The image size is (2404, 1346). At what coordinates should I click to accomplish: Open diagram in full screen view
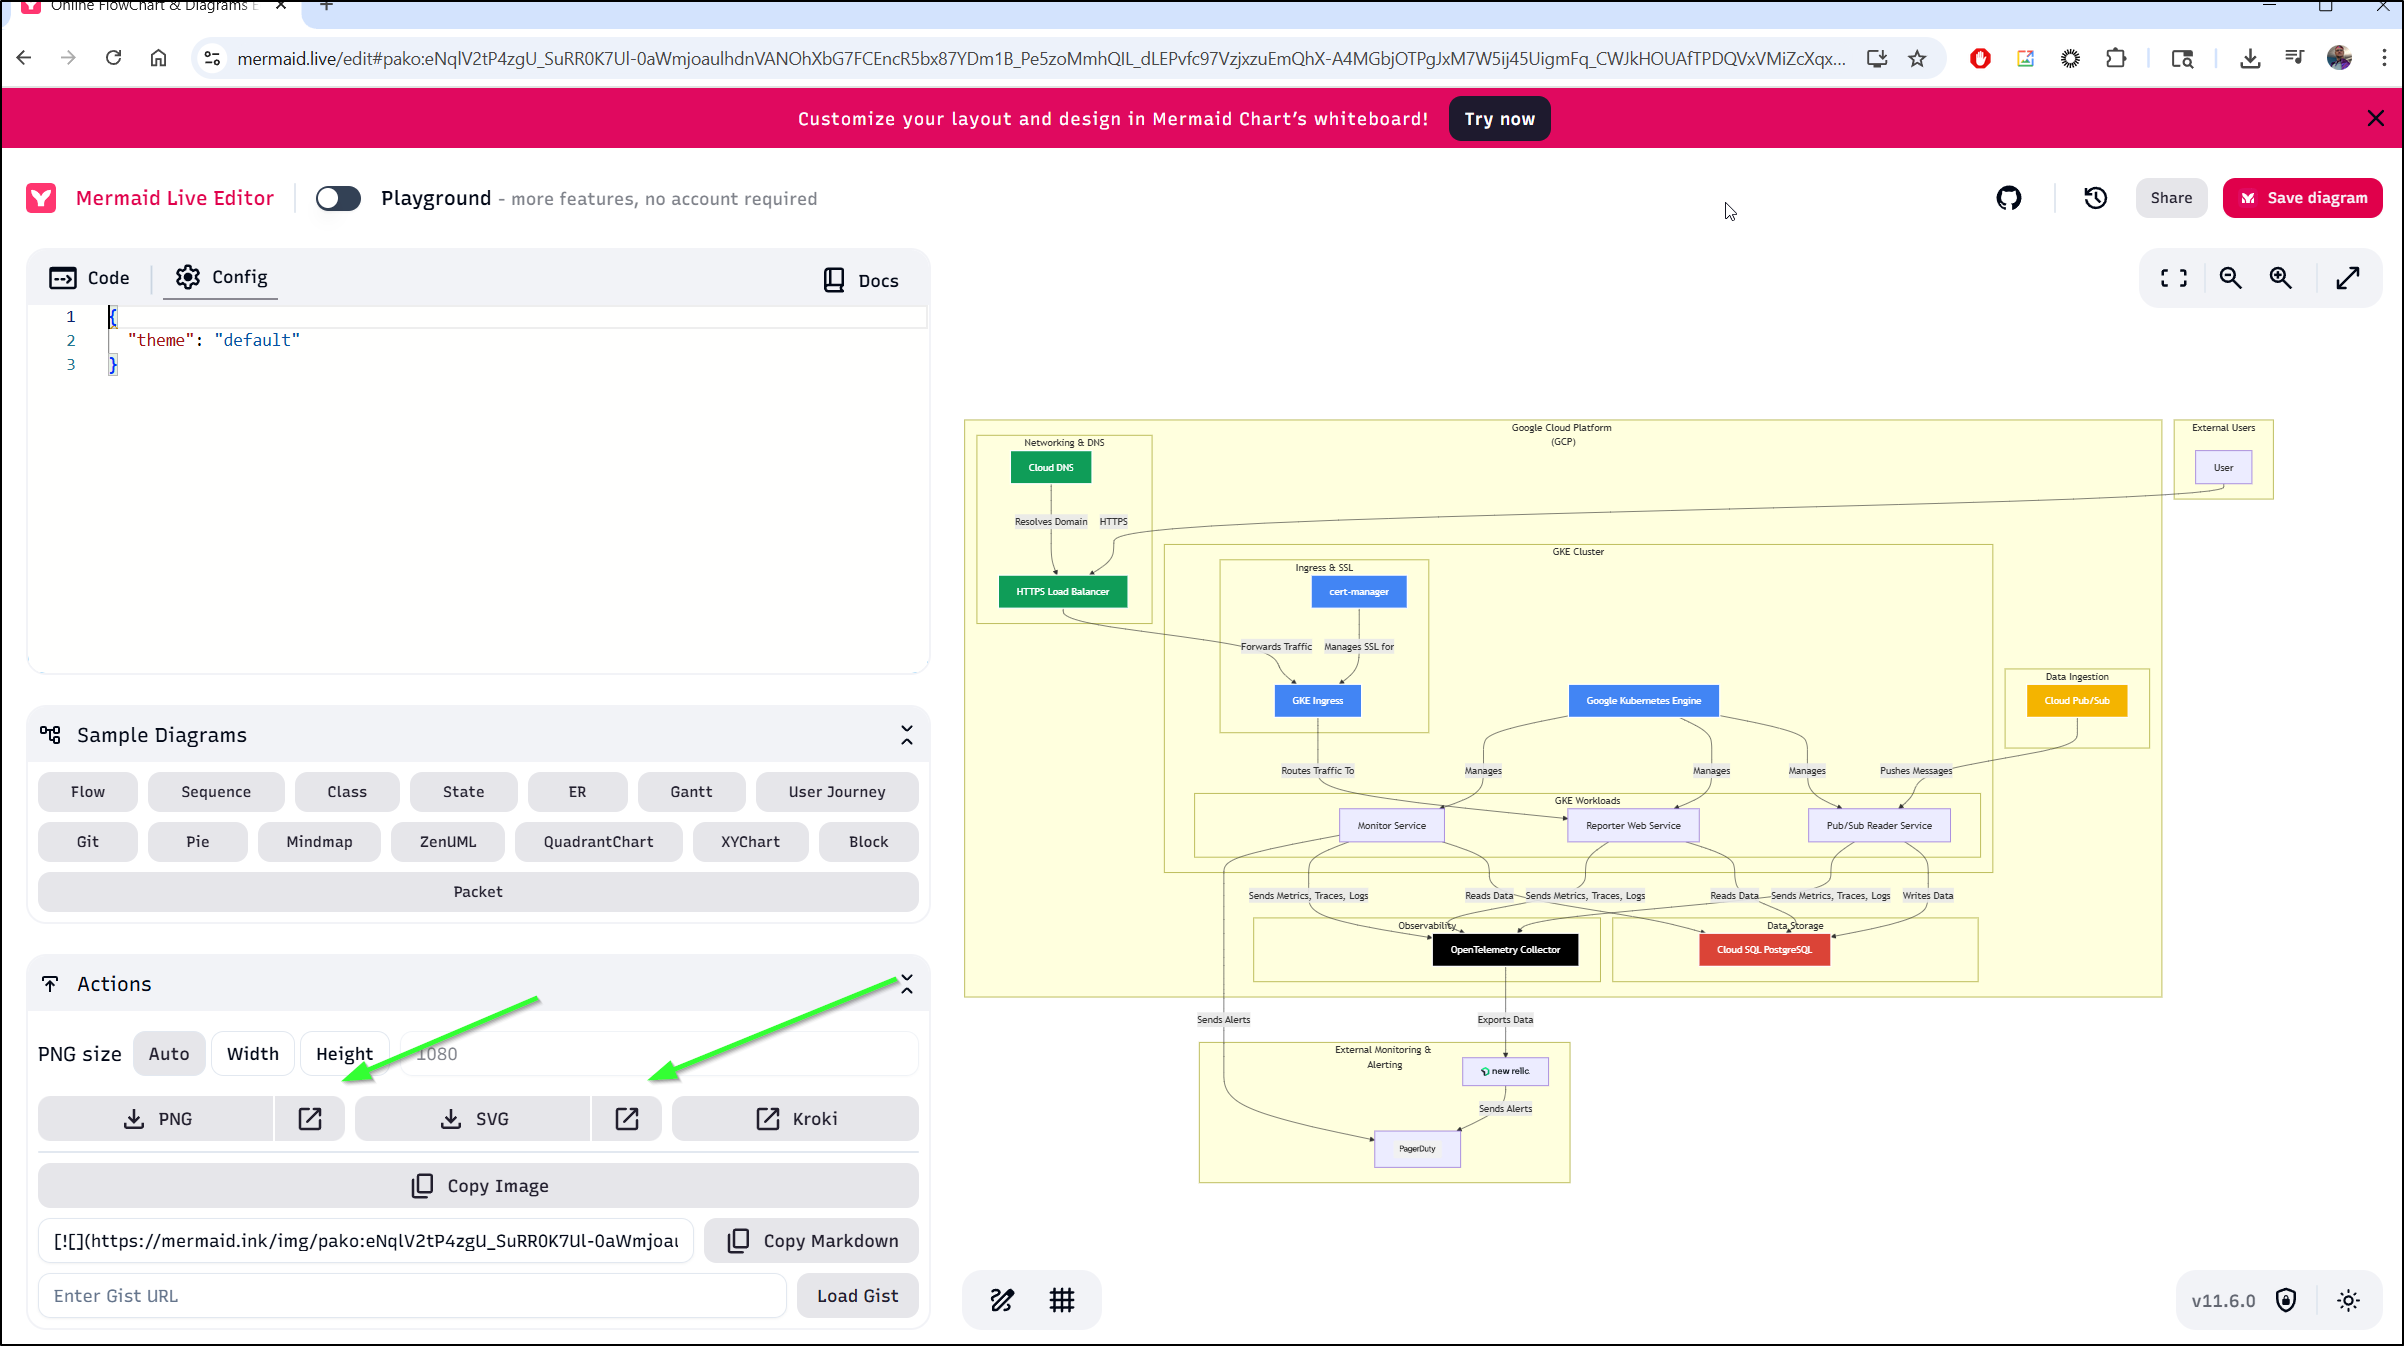click(2347, 278)
